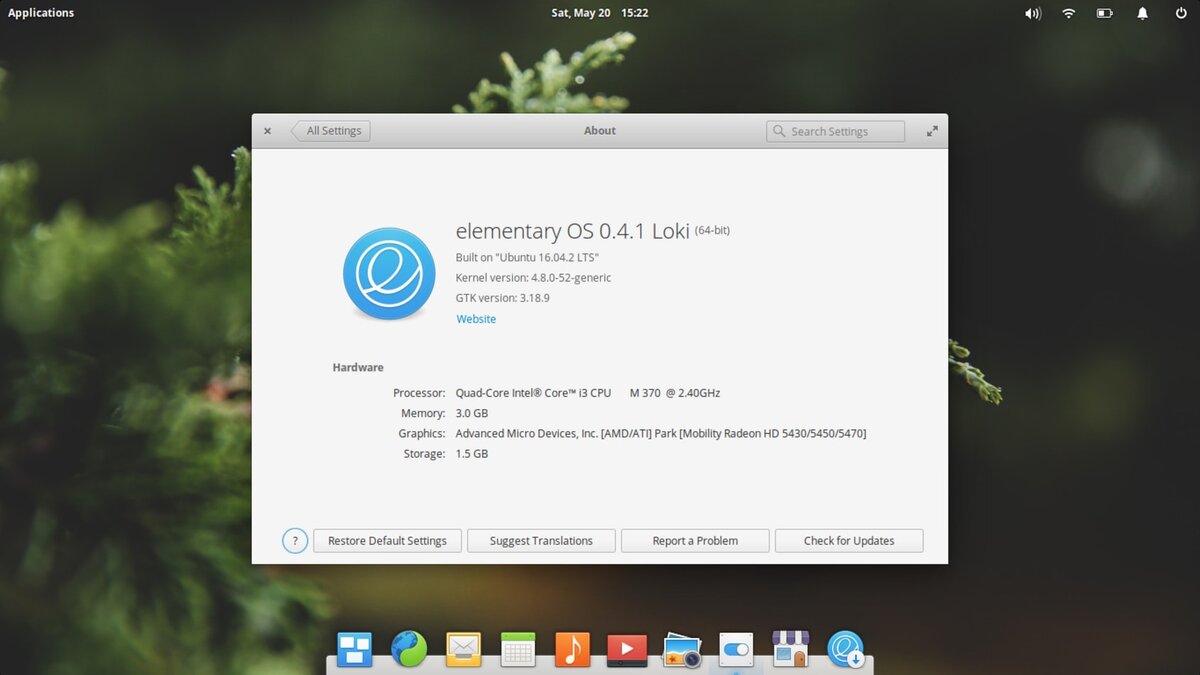Screen dimensions: 1200x675
Task: Click the Hardware section heading
Action: click(x=358, y=368)
